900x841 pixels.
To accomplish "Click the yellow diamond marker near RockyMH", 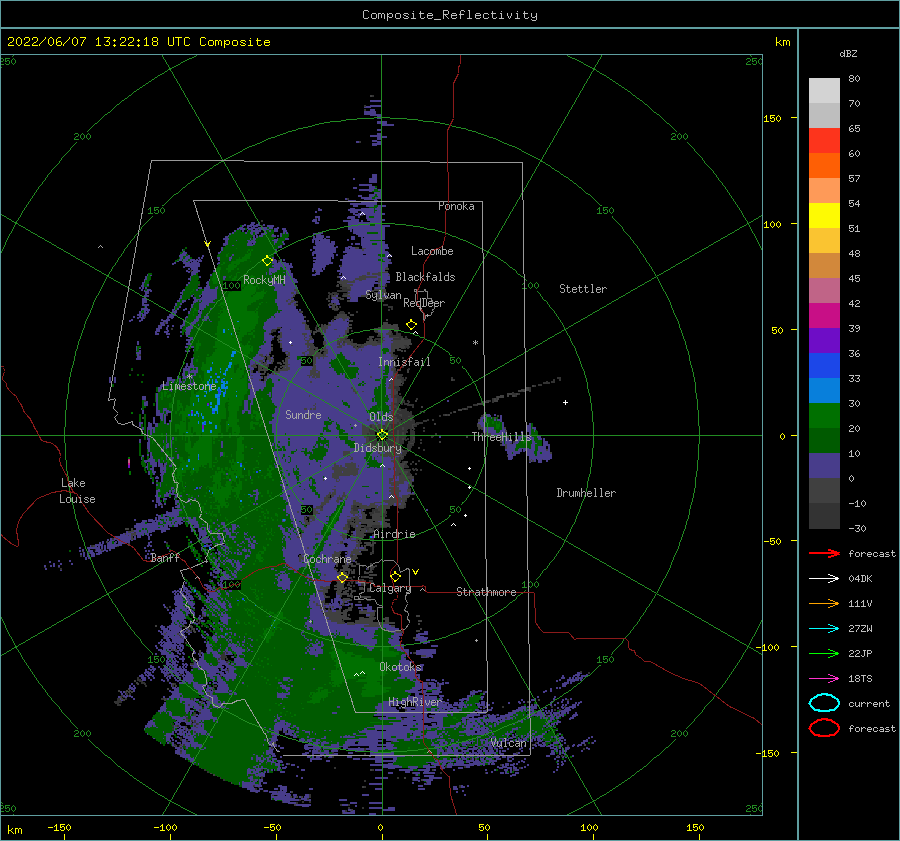I will (x=267, y=261).
